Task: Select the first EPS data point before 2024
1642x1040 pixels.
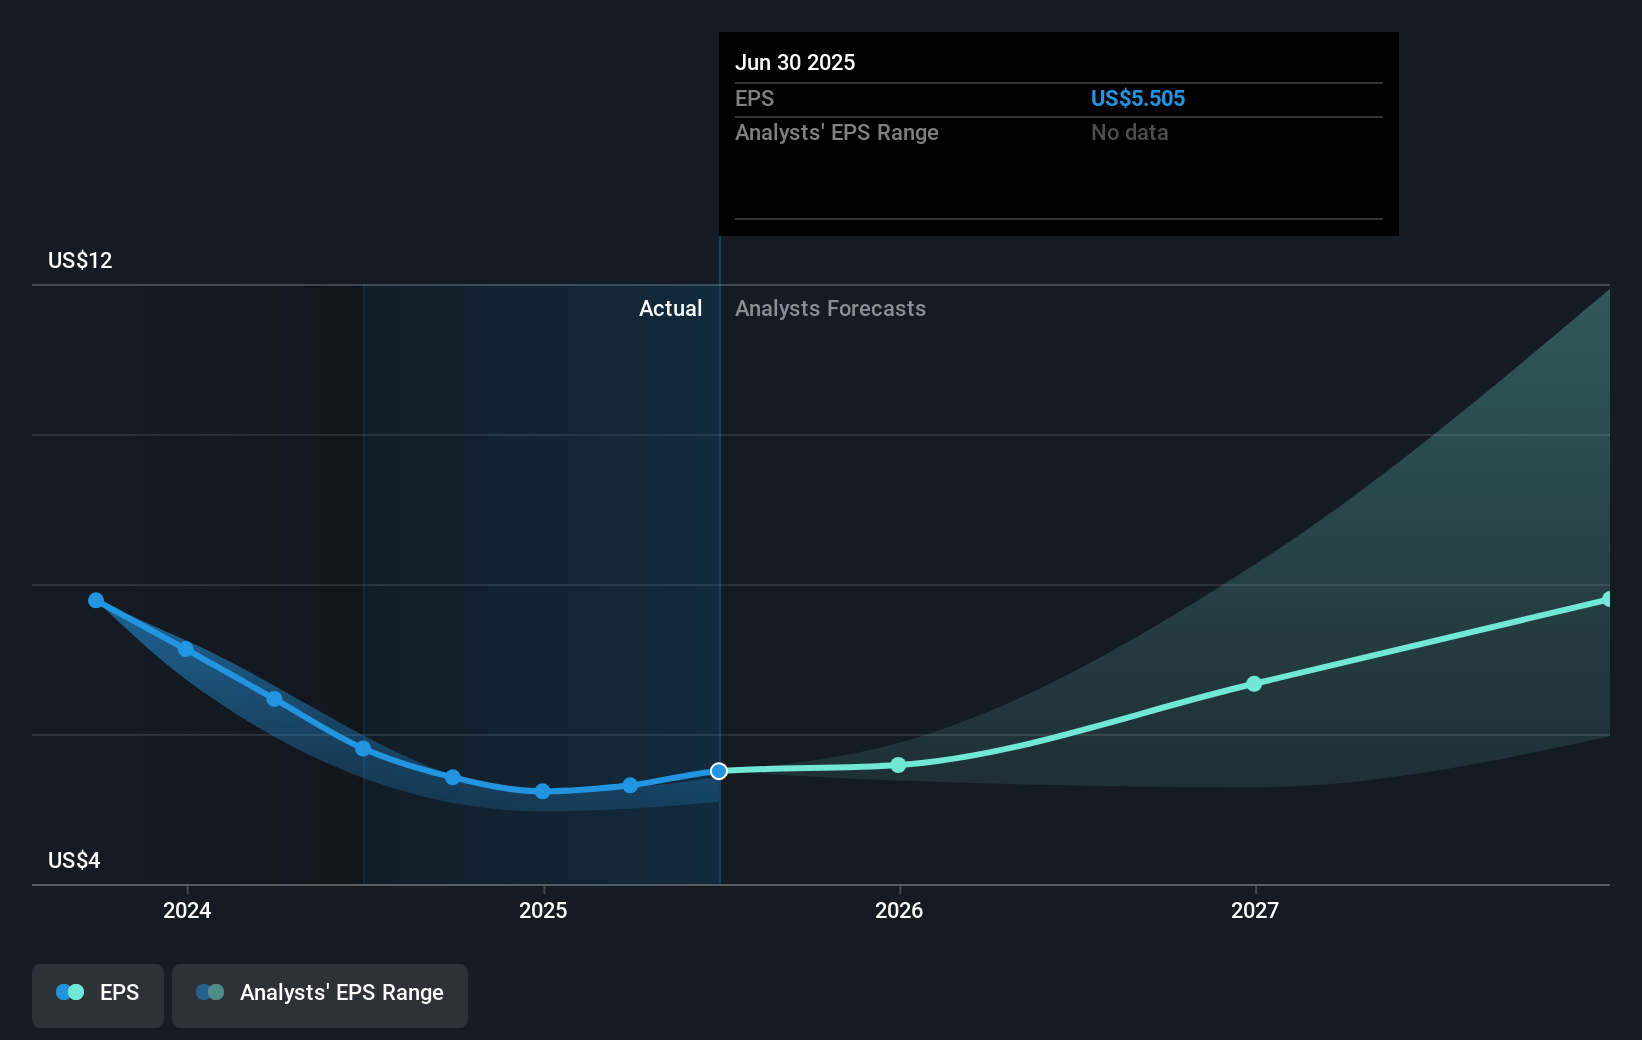Action: click(x=96, y=600)
